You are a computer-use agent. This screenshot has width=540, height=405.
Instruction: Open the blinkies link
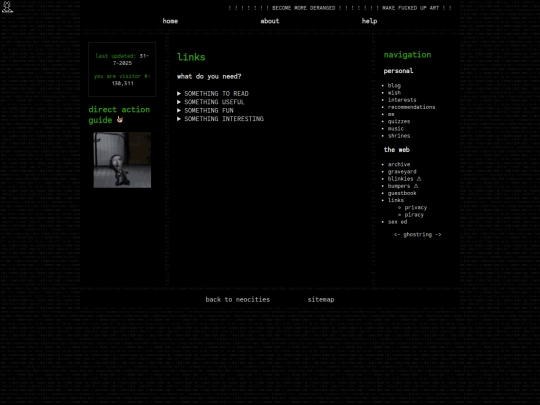[400, 179]
